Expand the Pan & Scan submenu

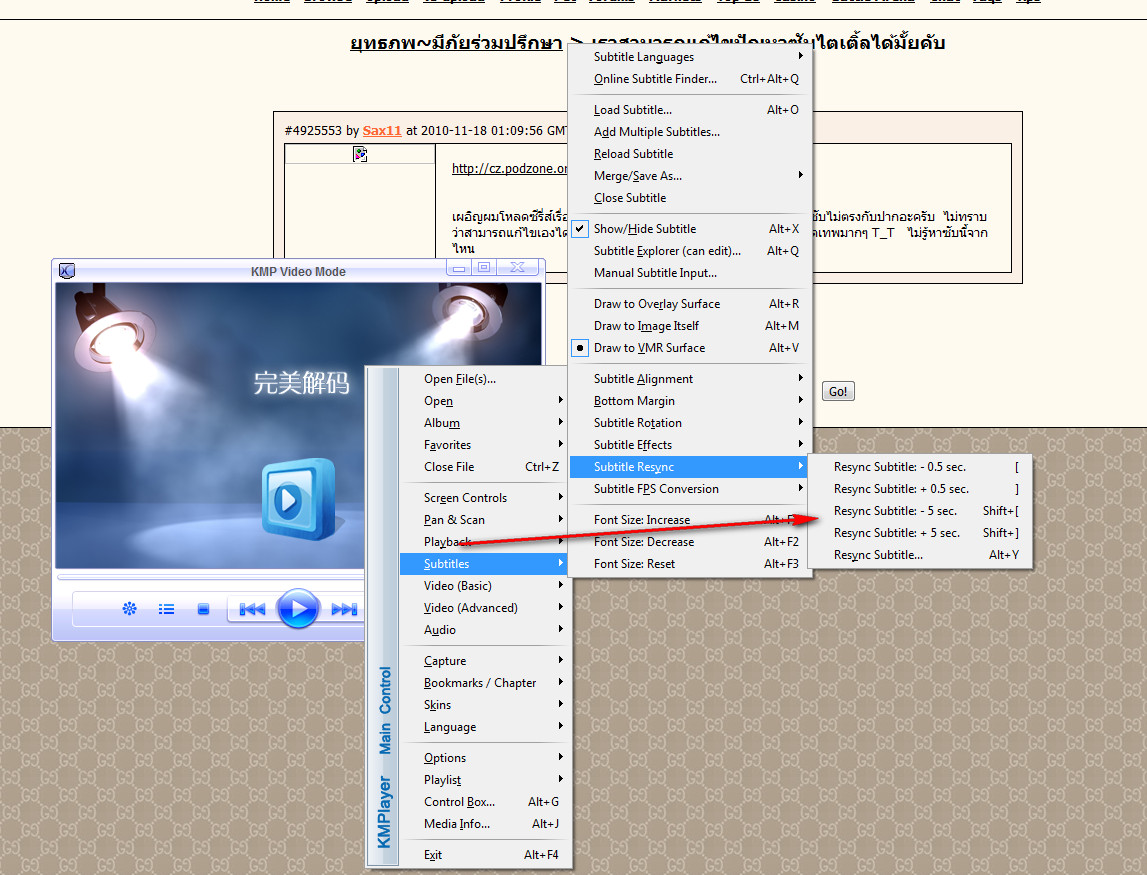click(x=484, y=519)
